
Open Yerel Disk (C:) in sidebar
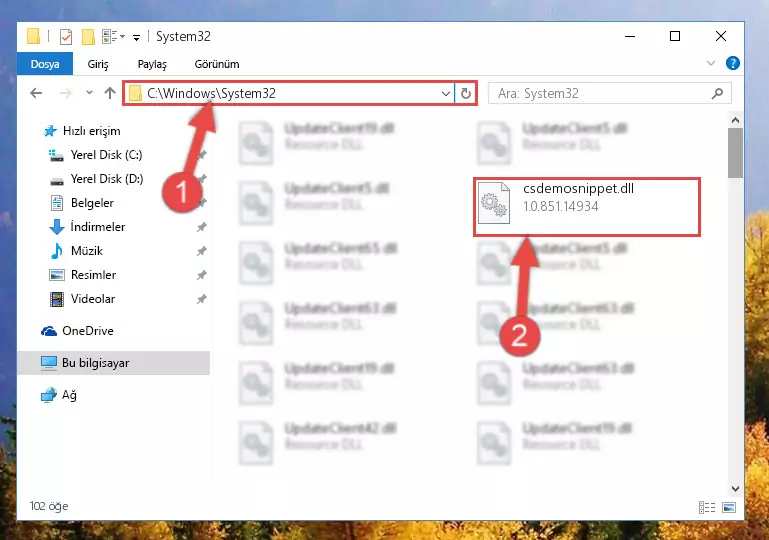tap(106, 155)
